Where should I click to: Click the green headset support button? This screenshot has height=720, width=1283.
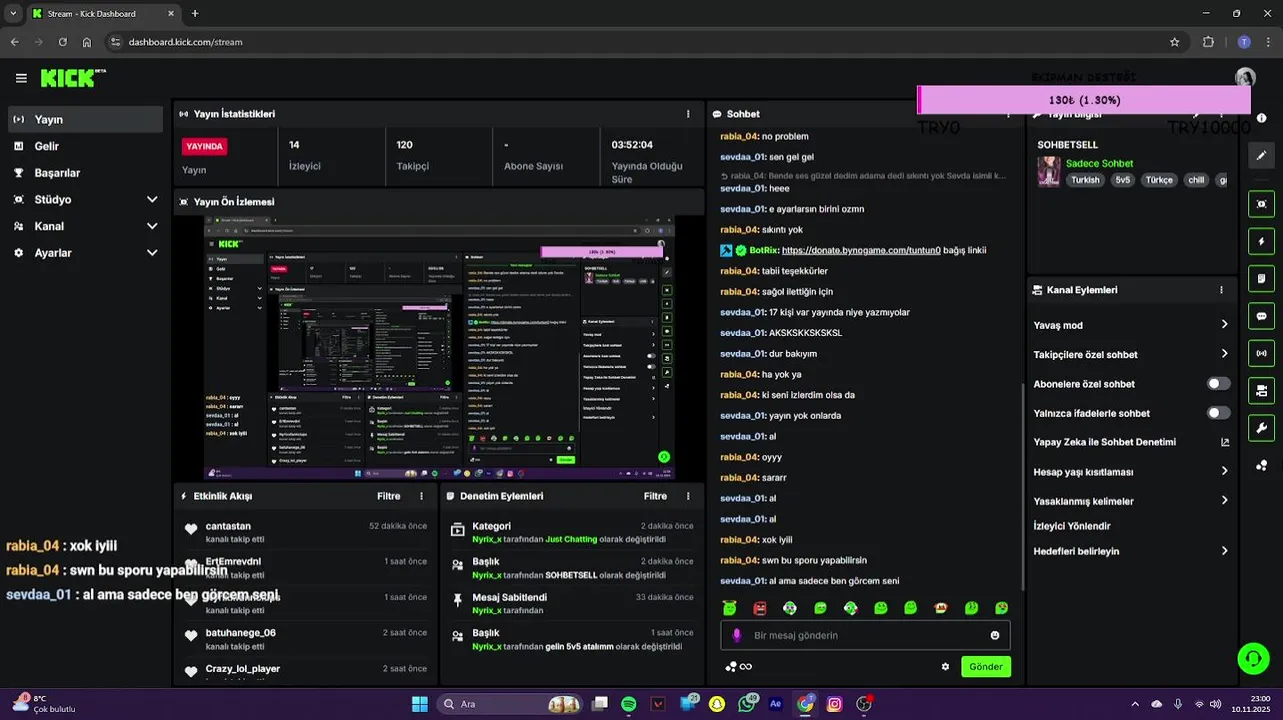coord(1253,658)
